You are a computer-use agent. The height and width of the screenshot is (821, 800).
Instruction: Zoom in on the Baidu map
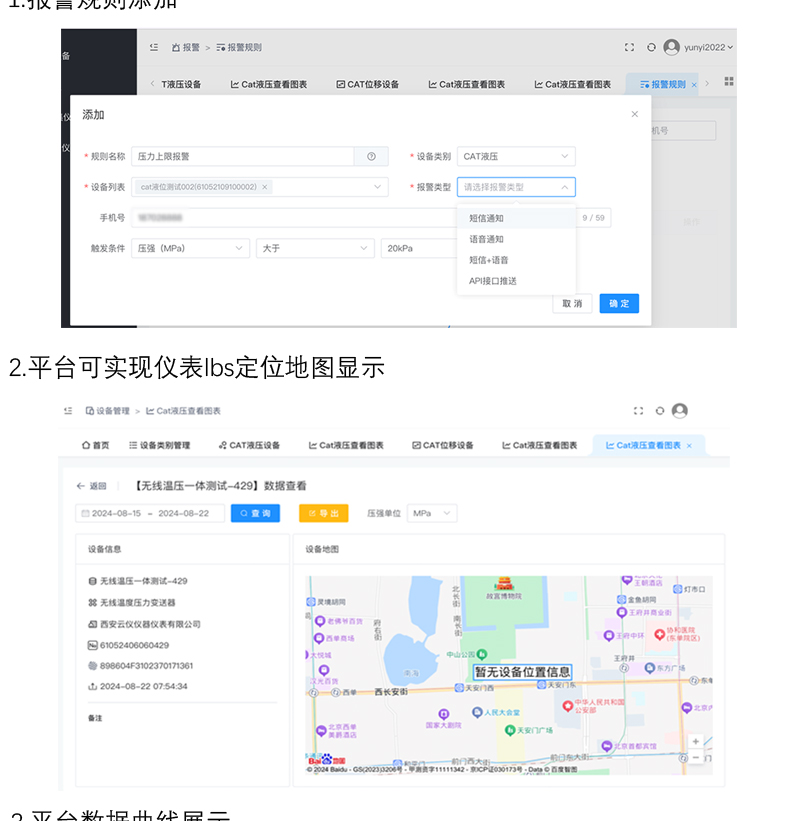click(x=695, y=742)
